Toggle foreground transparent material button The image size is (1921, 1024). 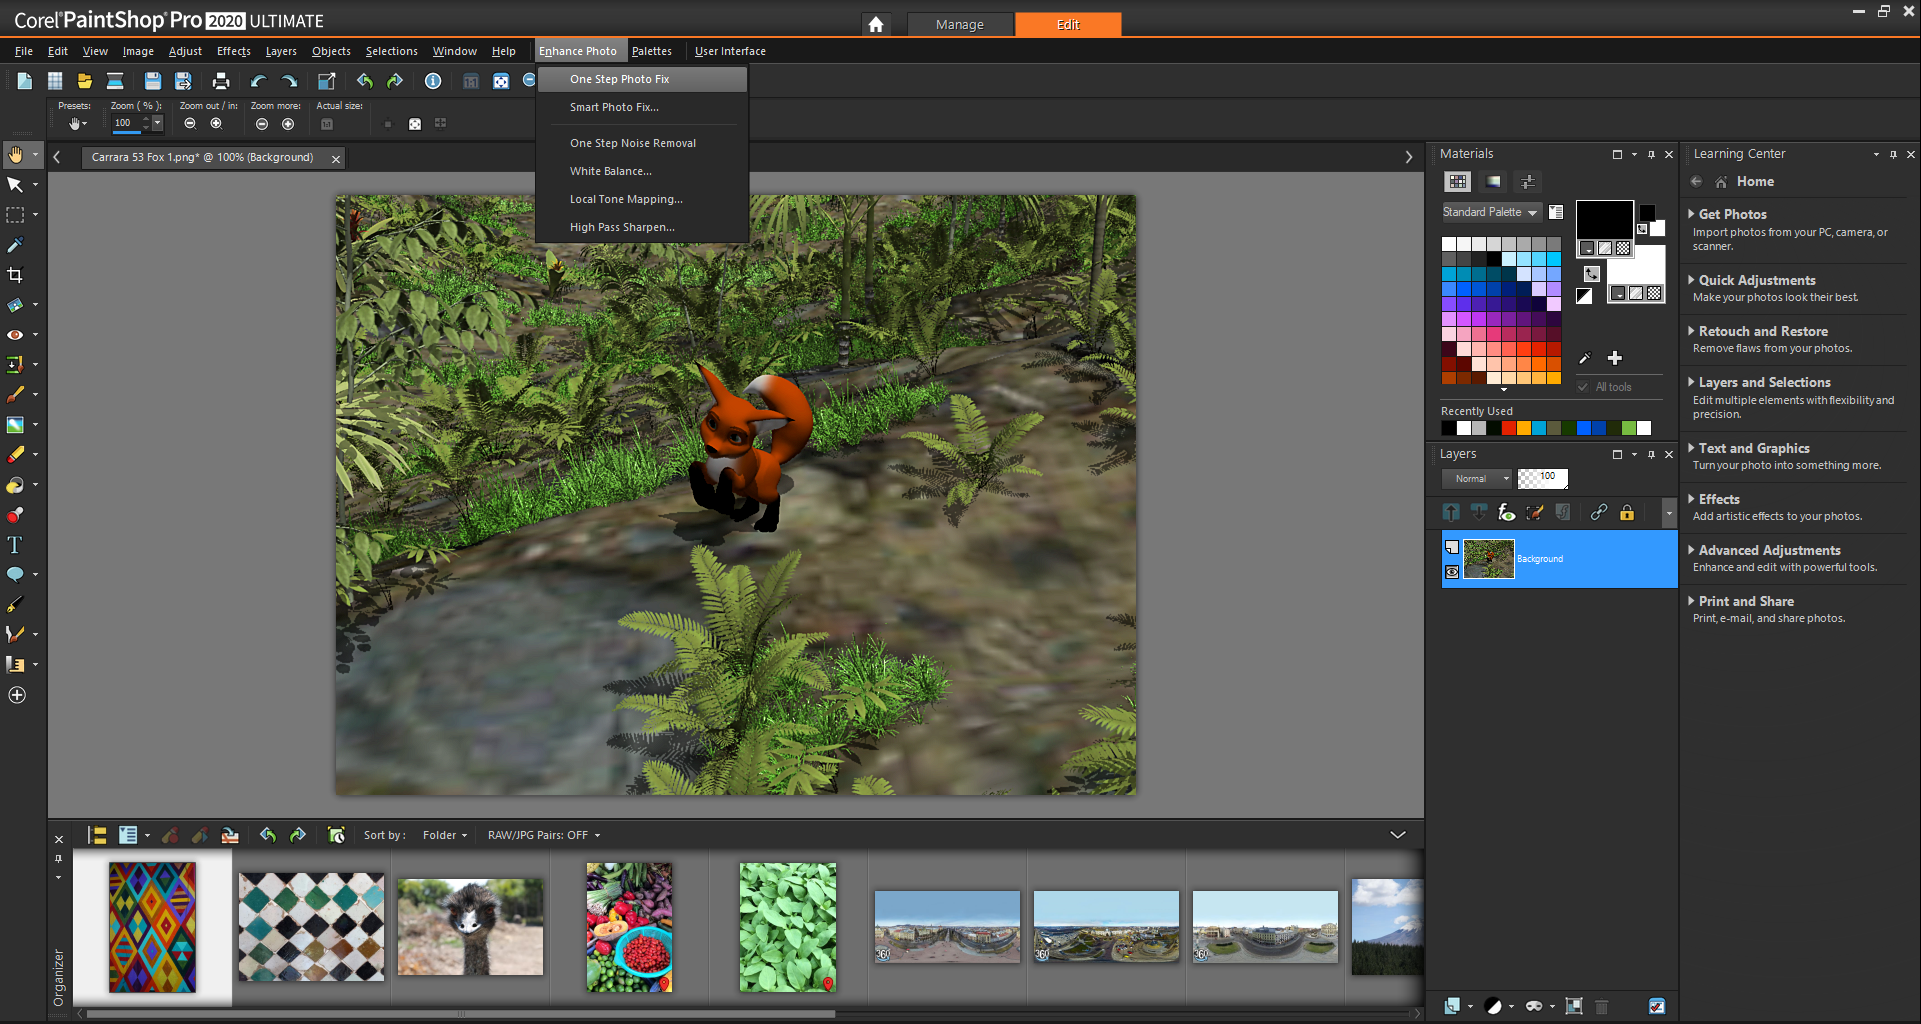[1623, 248]
